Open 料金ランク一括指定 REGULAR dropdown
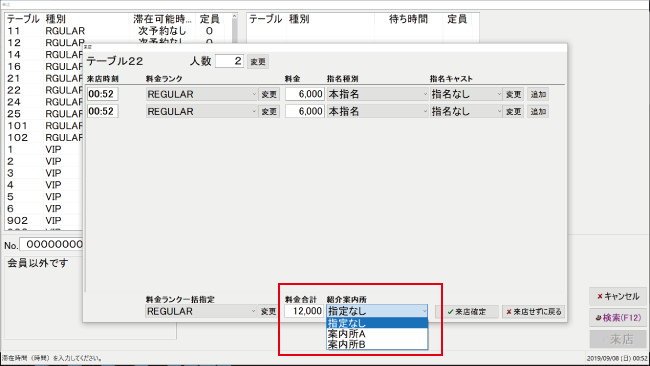 [x=201, y=311]
